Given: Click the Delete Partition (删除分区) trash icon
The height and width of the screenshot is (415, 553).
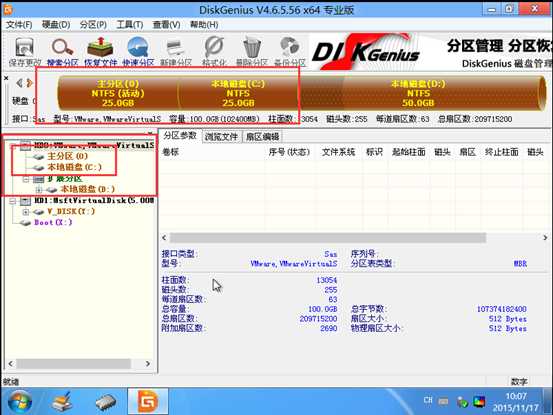Looking at the screenshot, I should (x=251, y=51).
